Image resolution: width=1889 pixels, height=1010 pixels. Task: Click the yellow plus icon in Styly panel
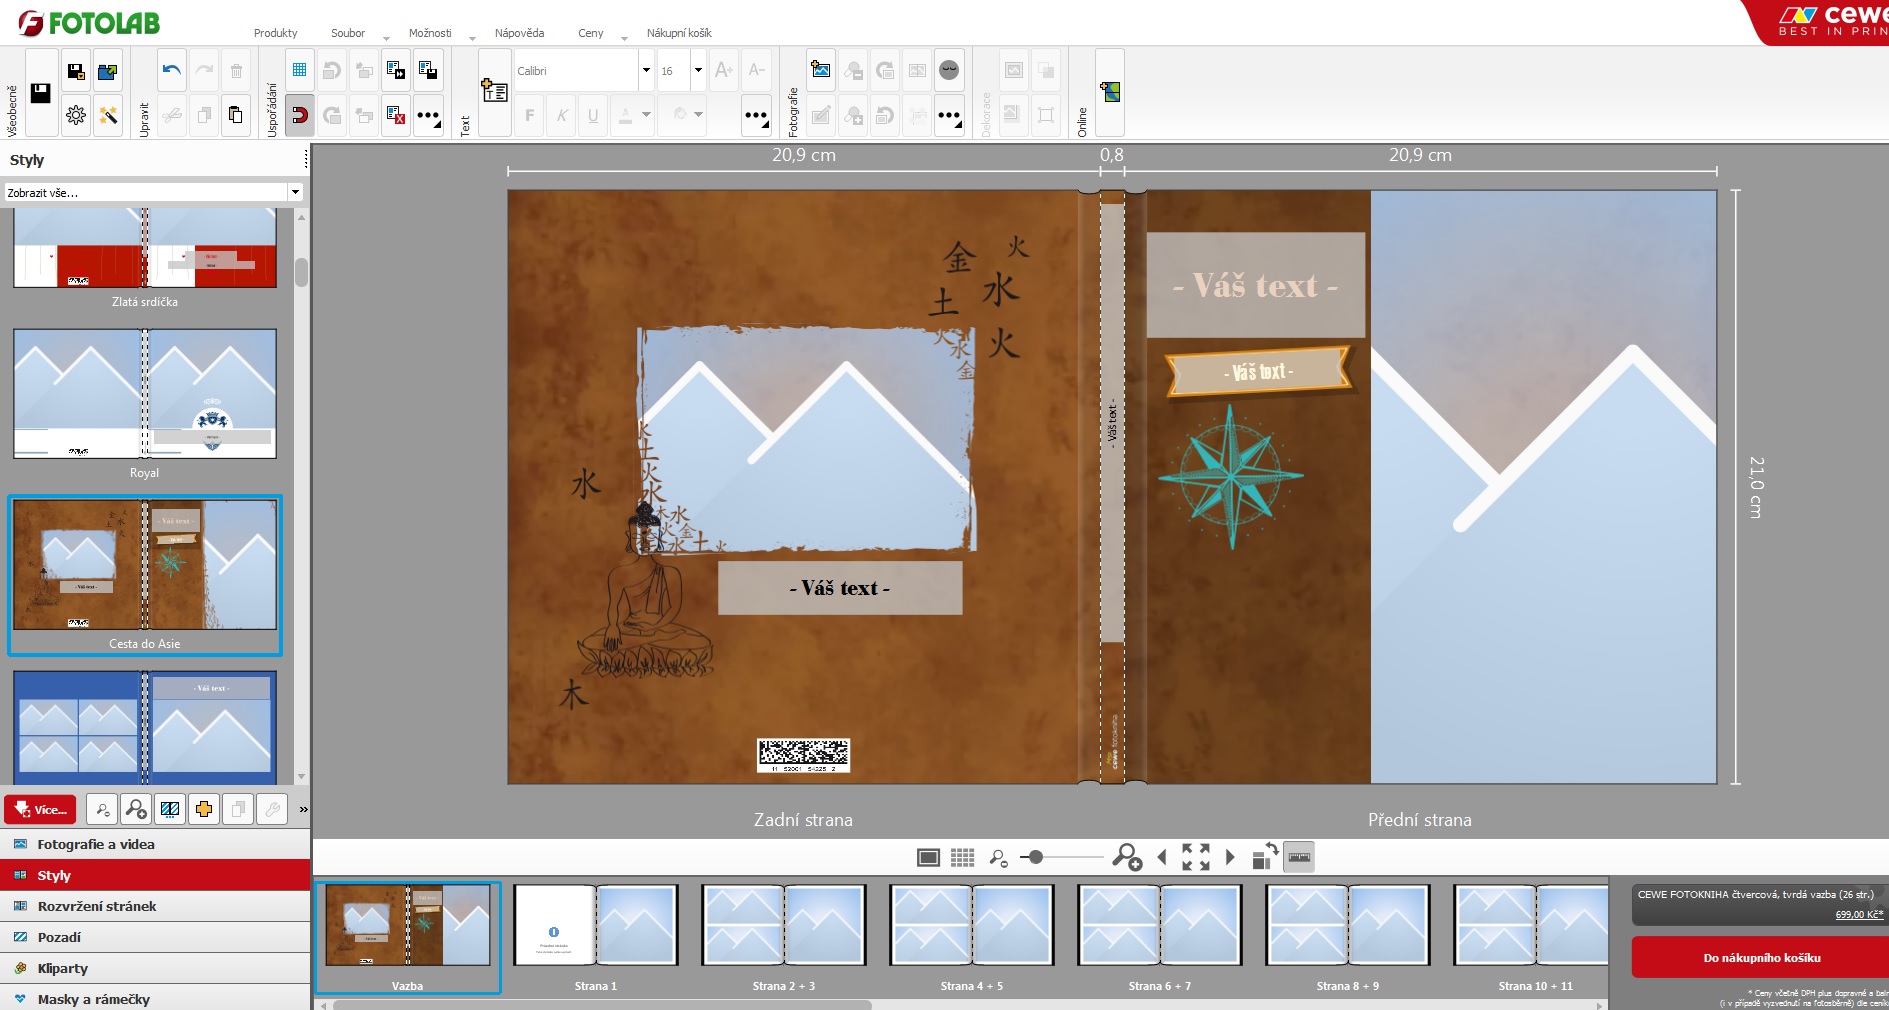[x=204, y=809]
